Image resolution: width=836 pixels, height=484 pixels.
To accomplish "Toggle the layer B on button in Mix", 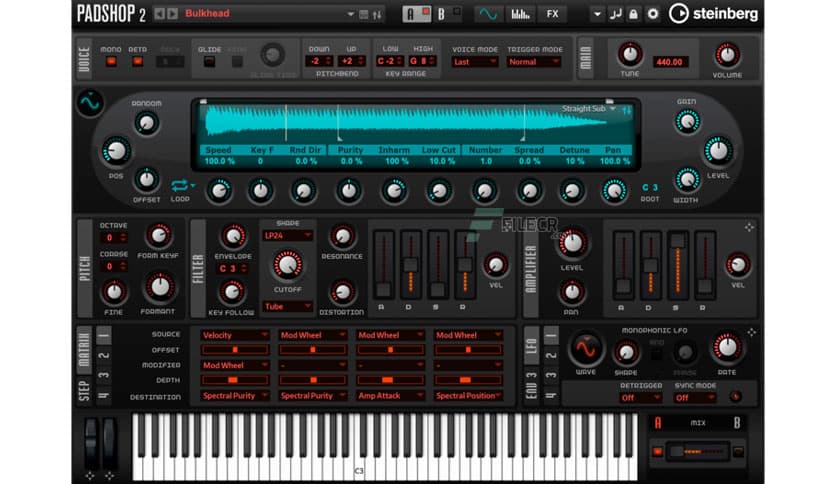I will tap(738, 452).
